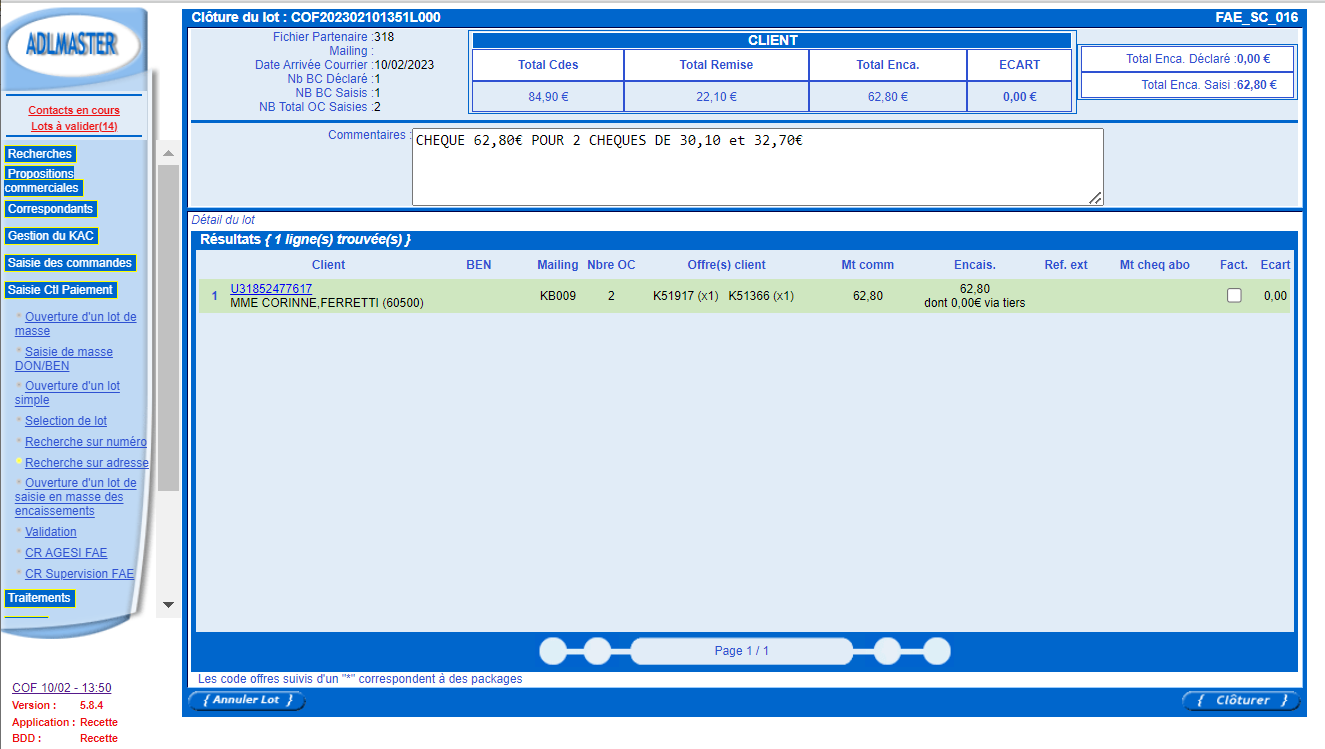Open the Recherches menu
This screenshot has height=749, width=1325.
(40, 154)
